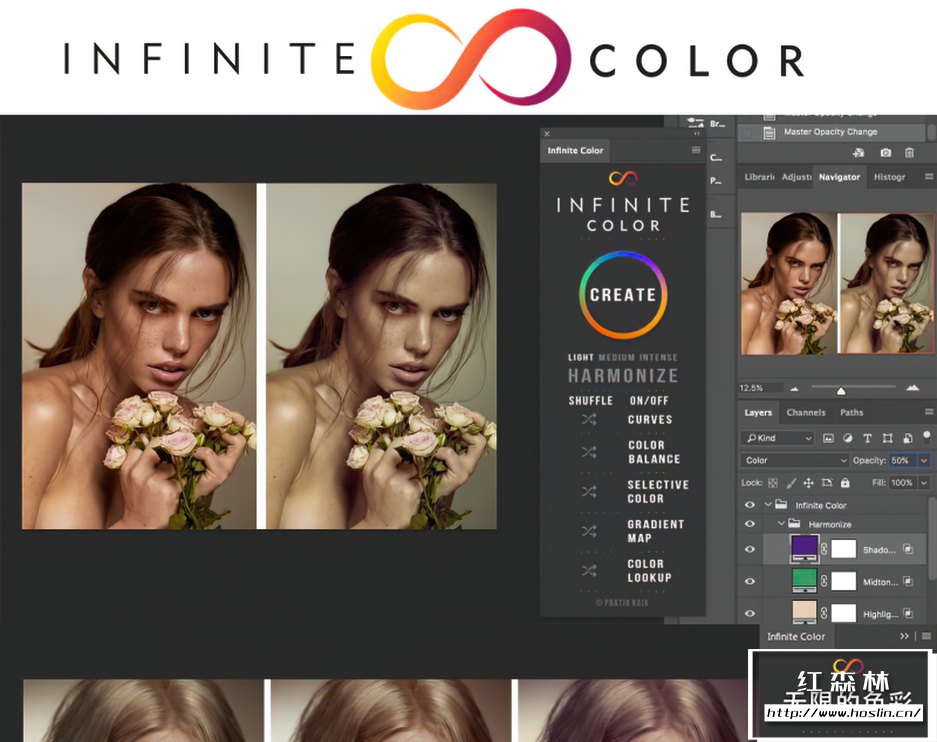Lock all layer attributes
Screen dimensions: 937x742
point(845,483)
